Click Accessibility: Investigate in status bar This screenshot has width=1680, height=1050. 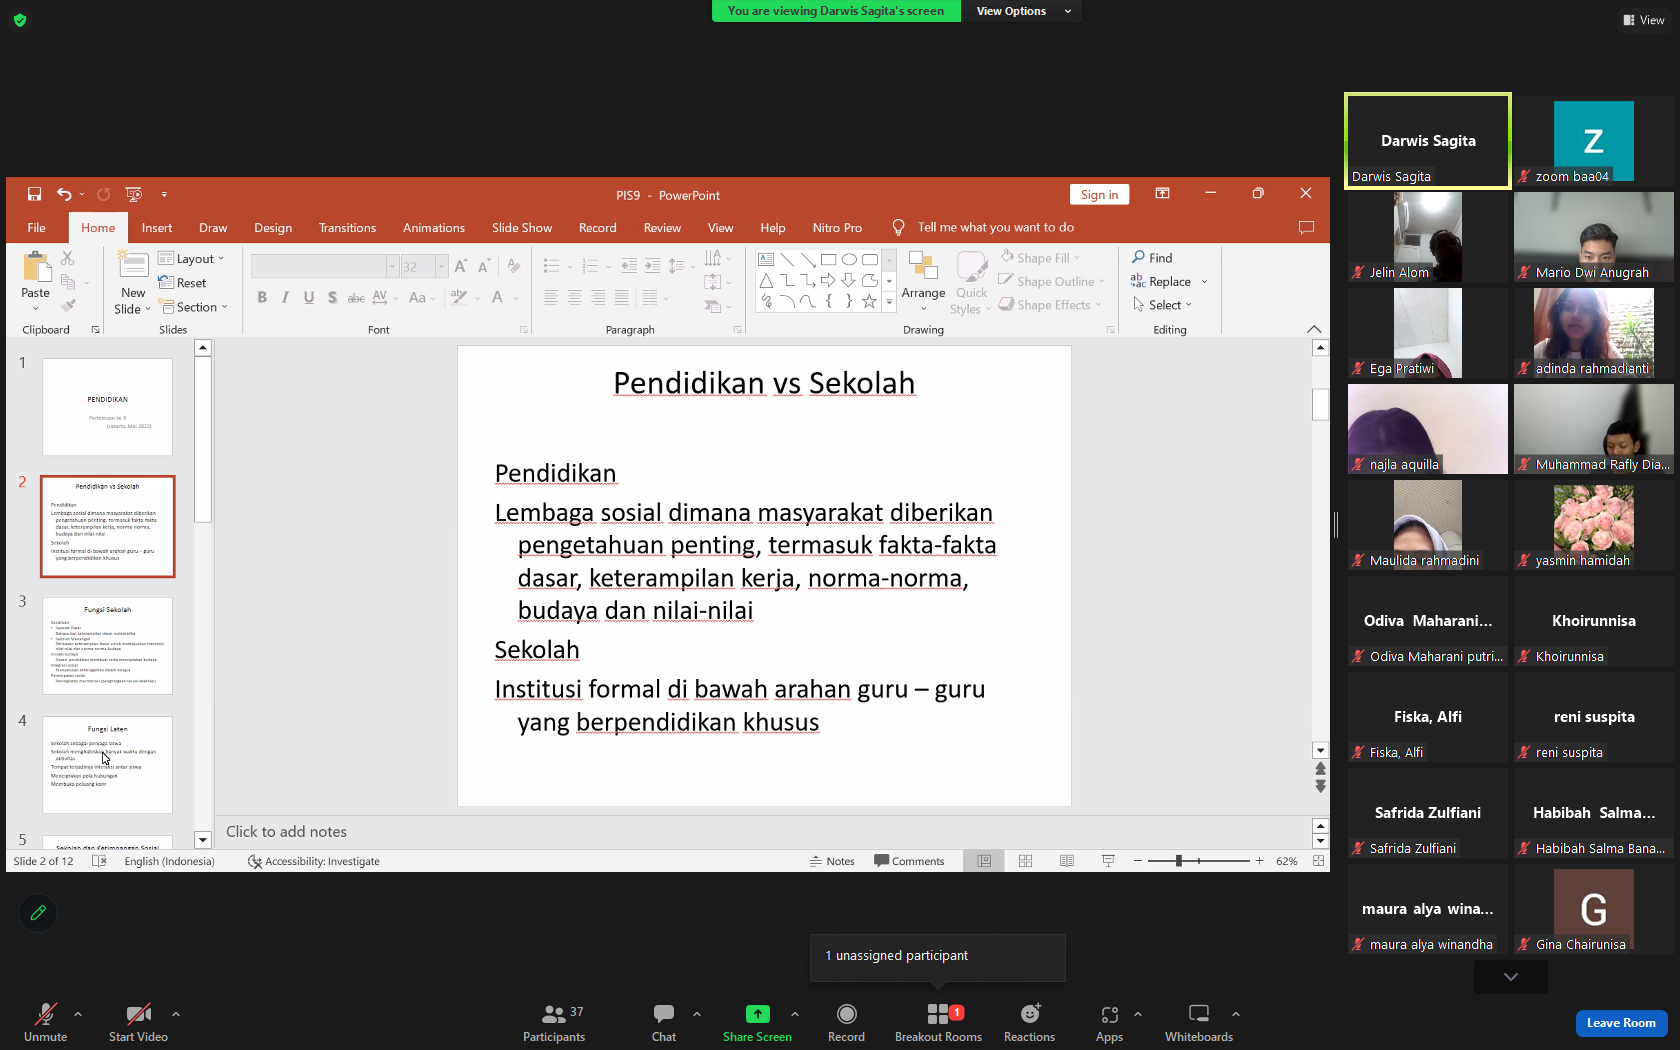point(314,861)
